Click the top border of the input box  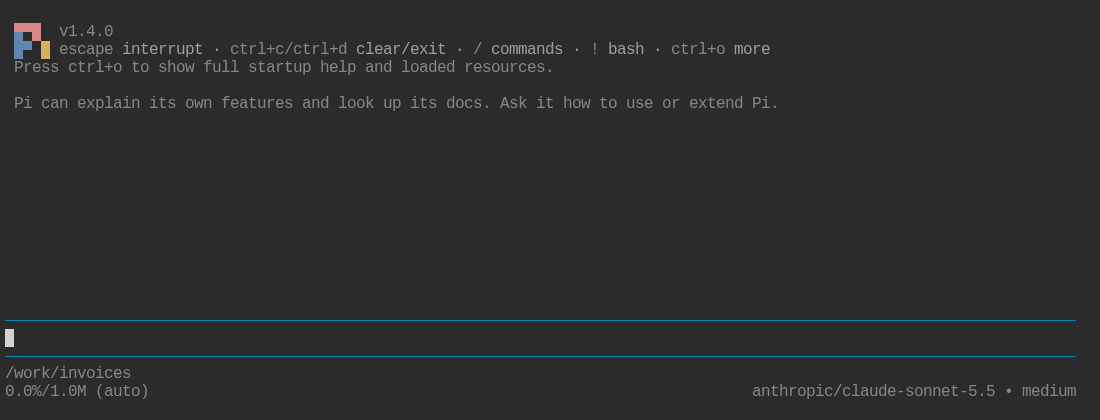[540, 320]
